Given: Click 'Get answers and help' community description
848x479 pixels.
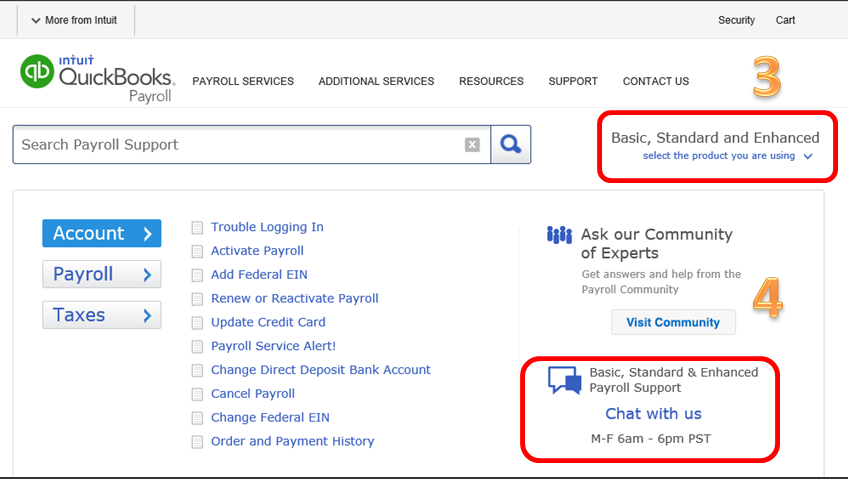Looking at the screenshot, I should (x=661, y=282).
